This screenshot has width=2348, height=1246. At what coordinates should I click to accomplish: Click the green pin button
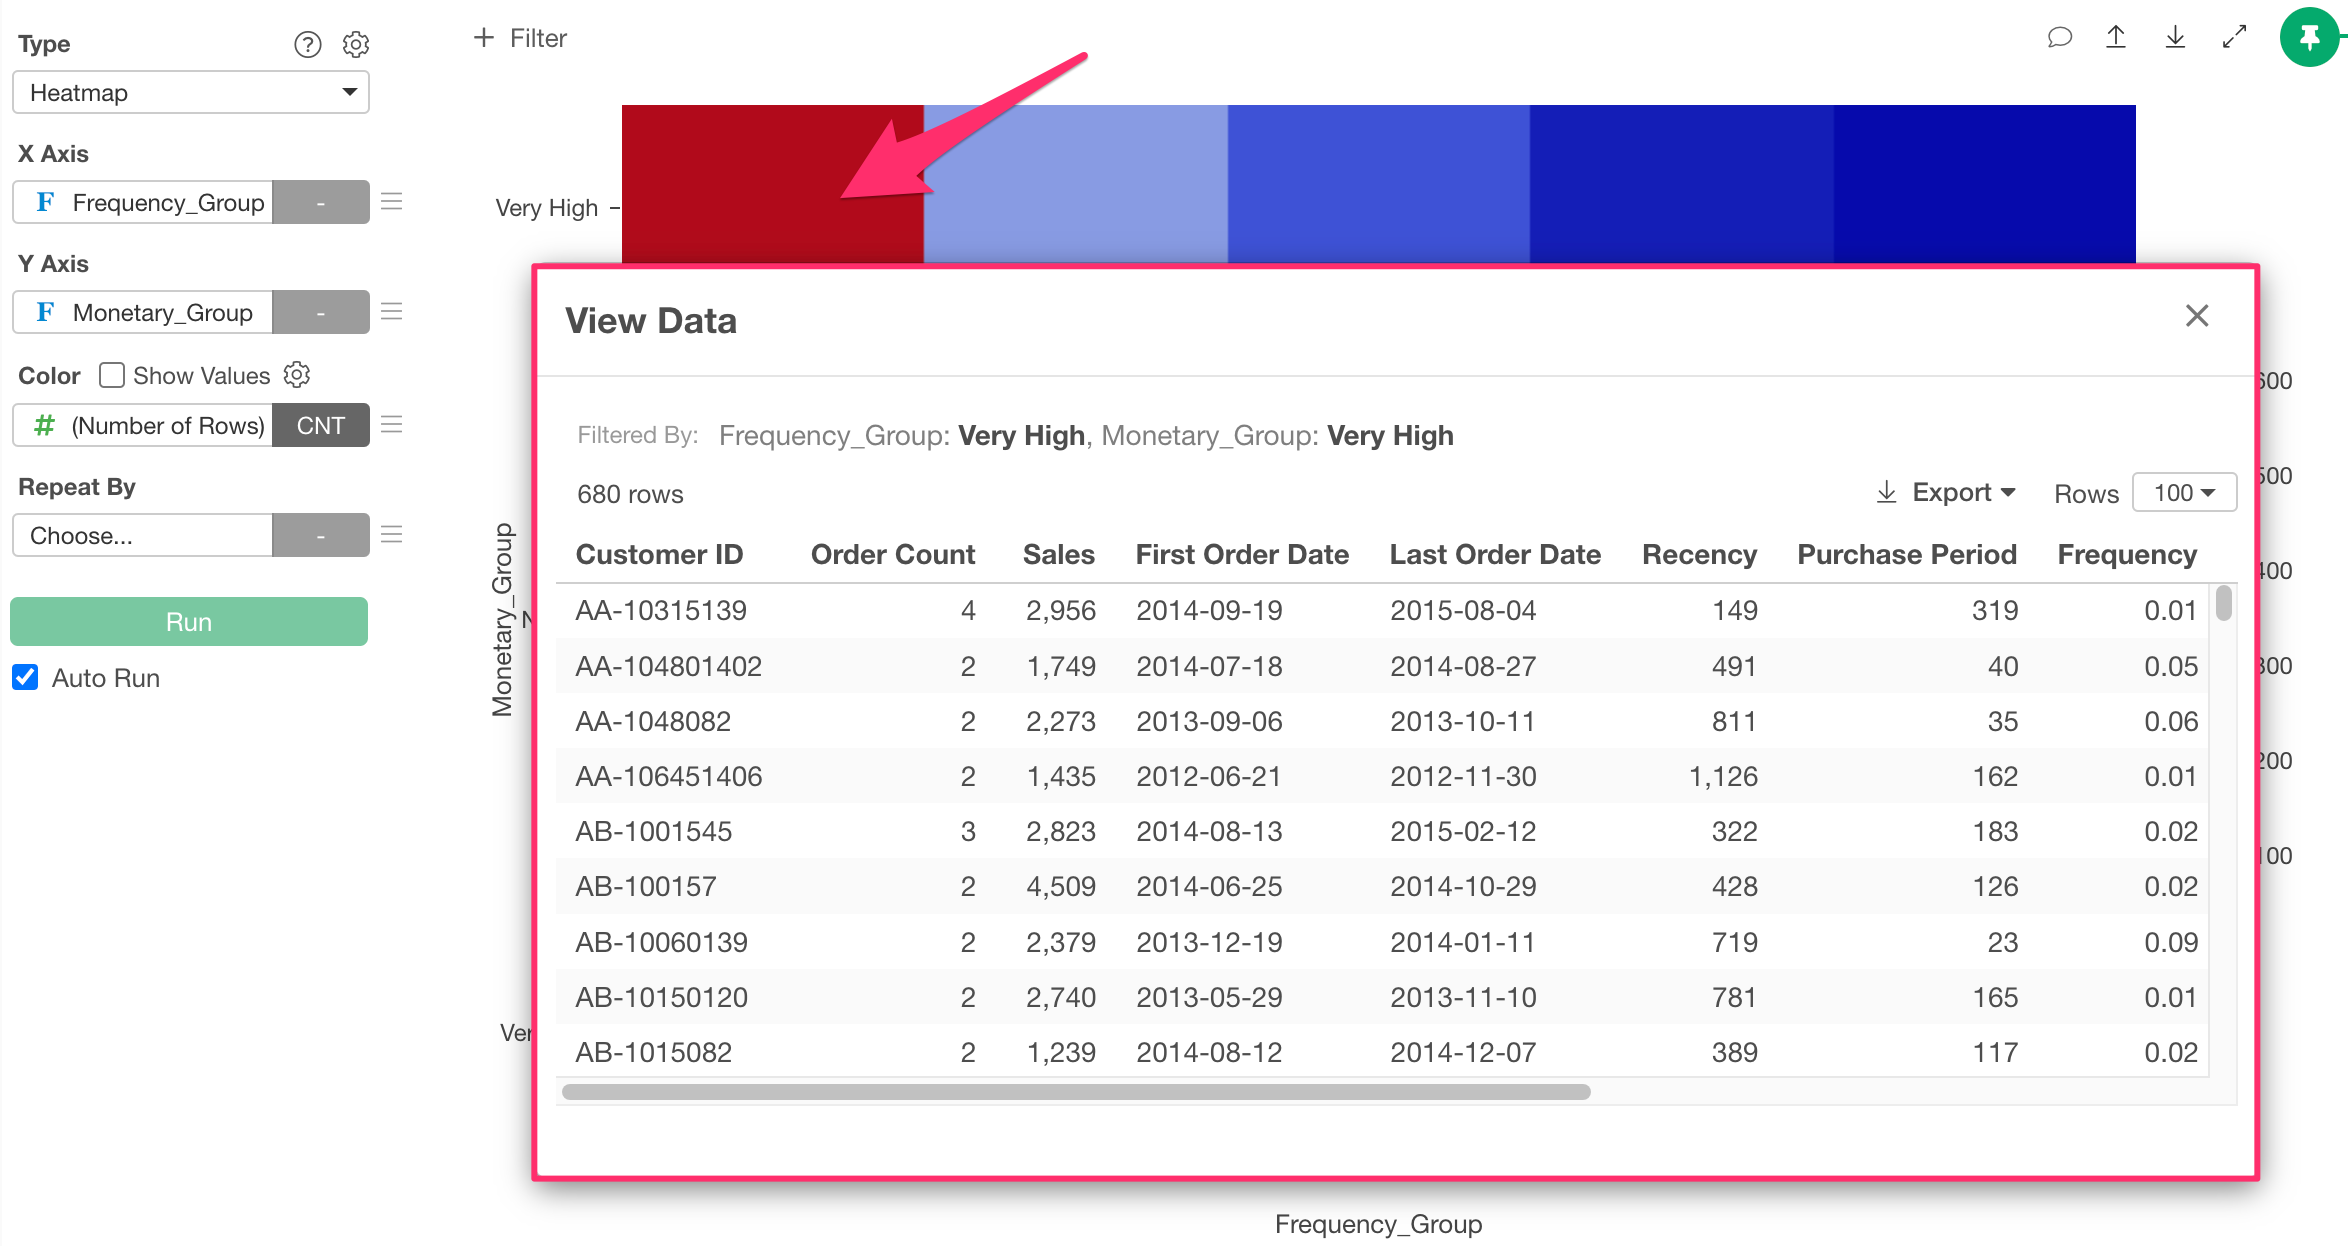point(2308,38)
